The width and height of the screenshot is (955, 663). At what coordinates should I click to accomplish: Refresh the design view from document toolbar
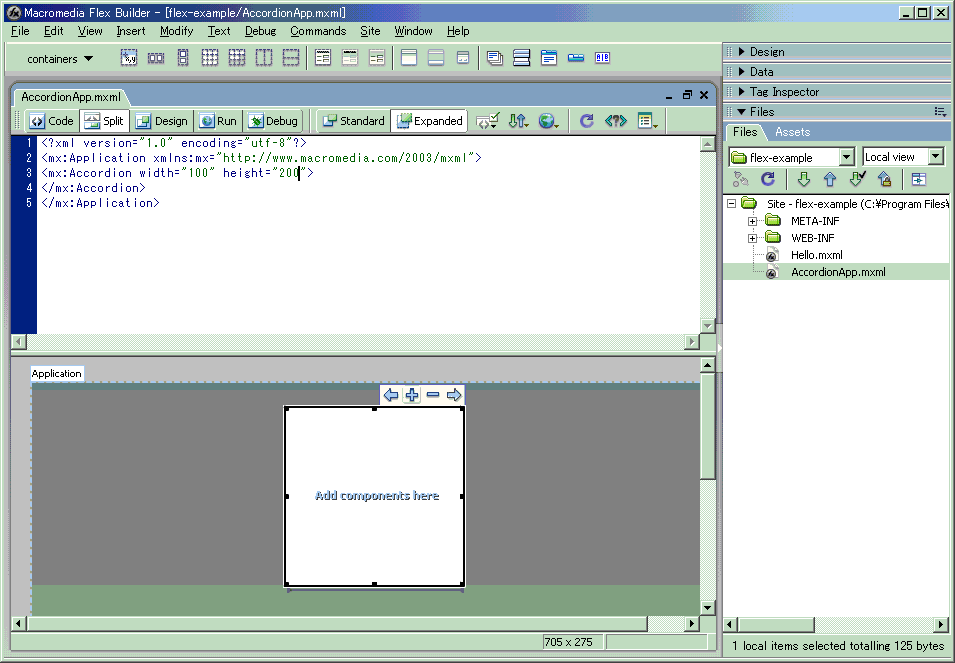pyautogui.click(x=587, y=121)
